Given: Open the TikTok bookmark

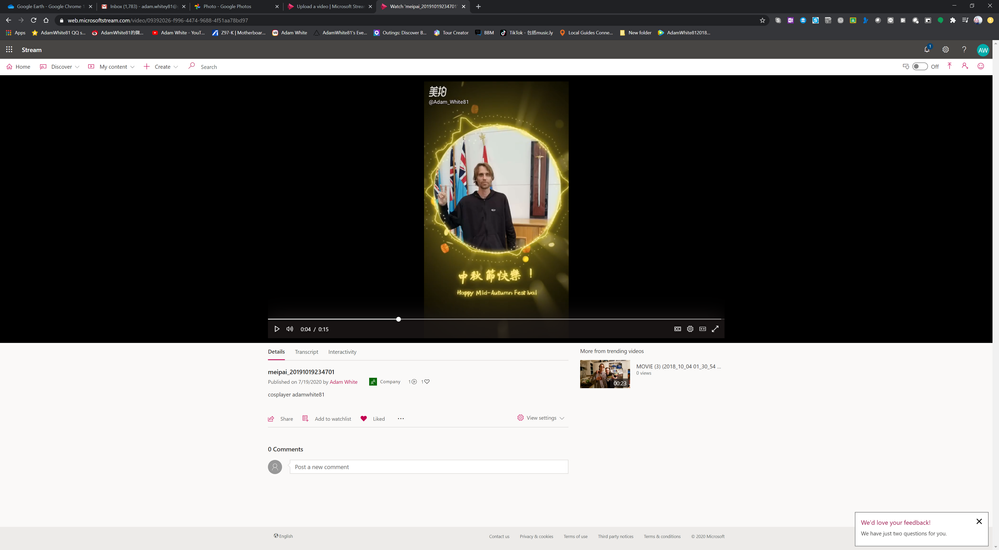Looking at the screenshot, I should [527, 33].
